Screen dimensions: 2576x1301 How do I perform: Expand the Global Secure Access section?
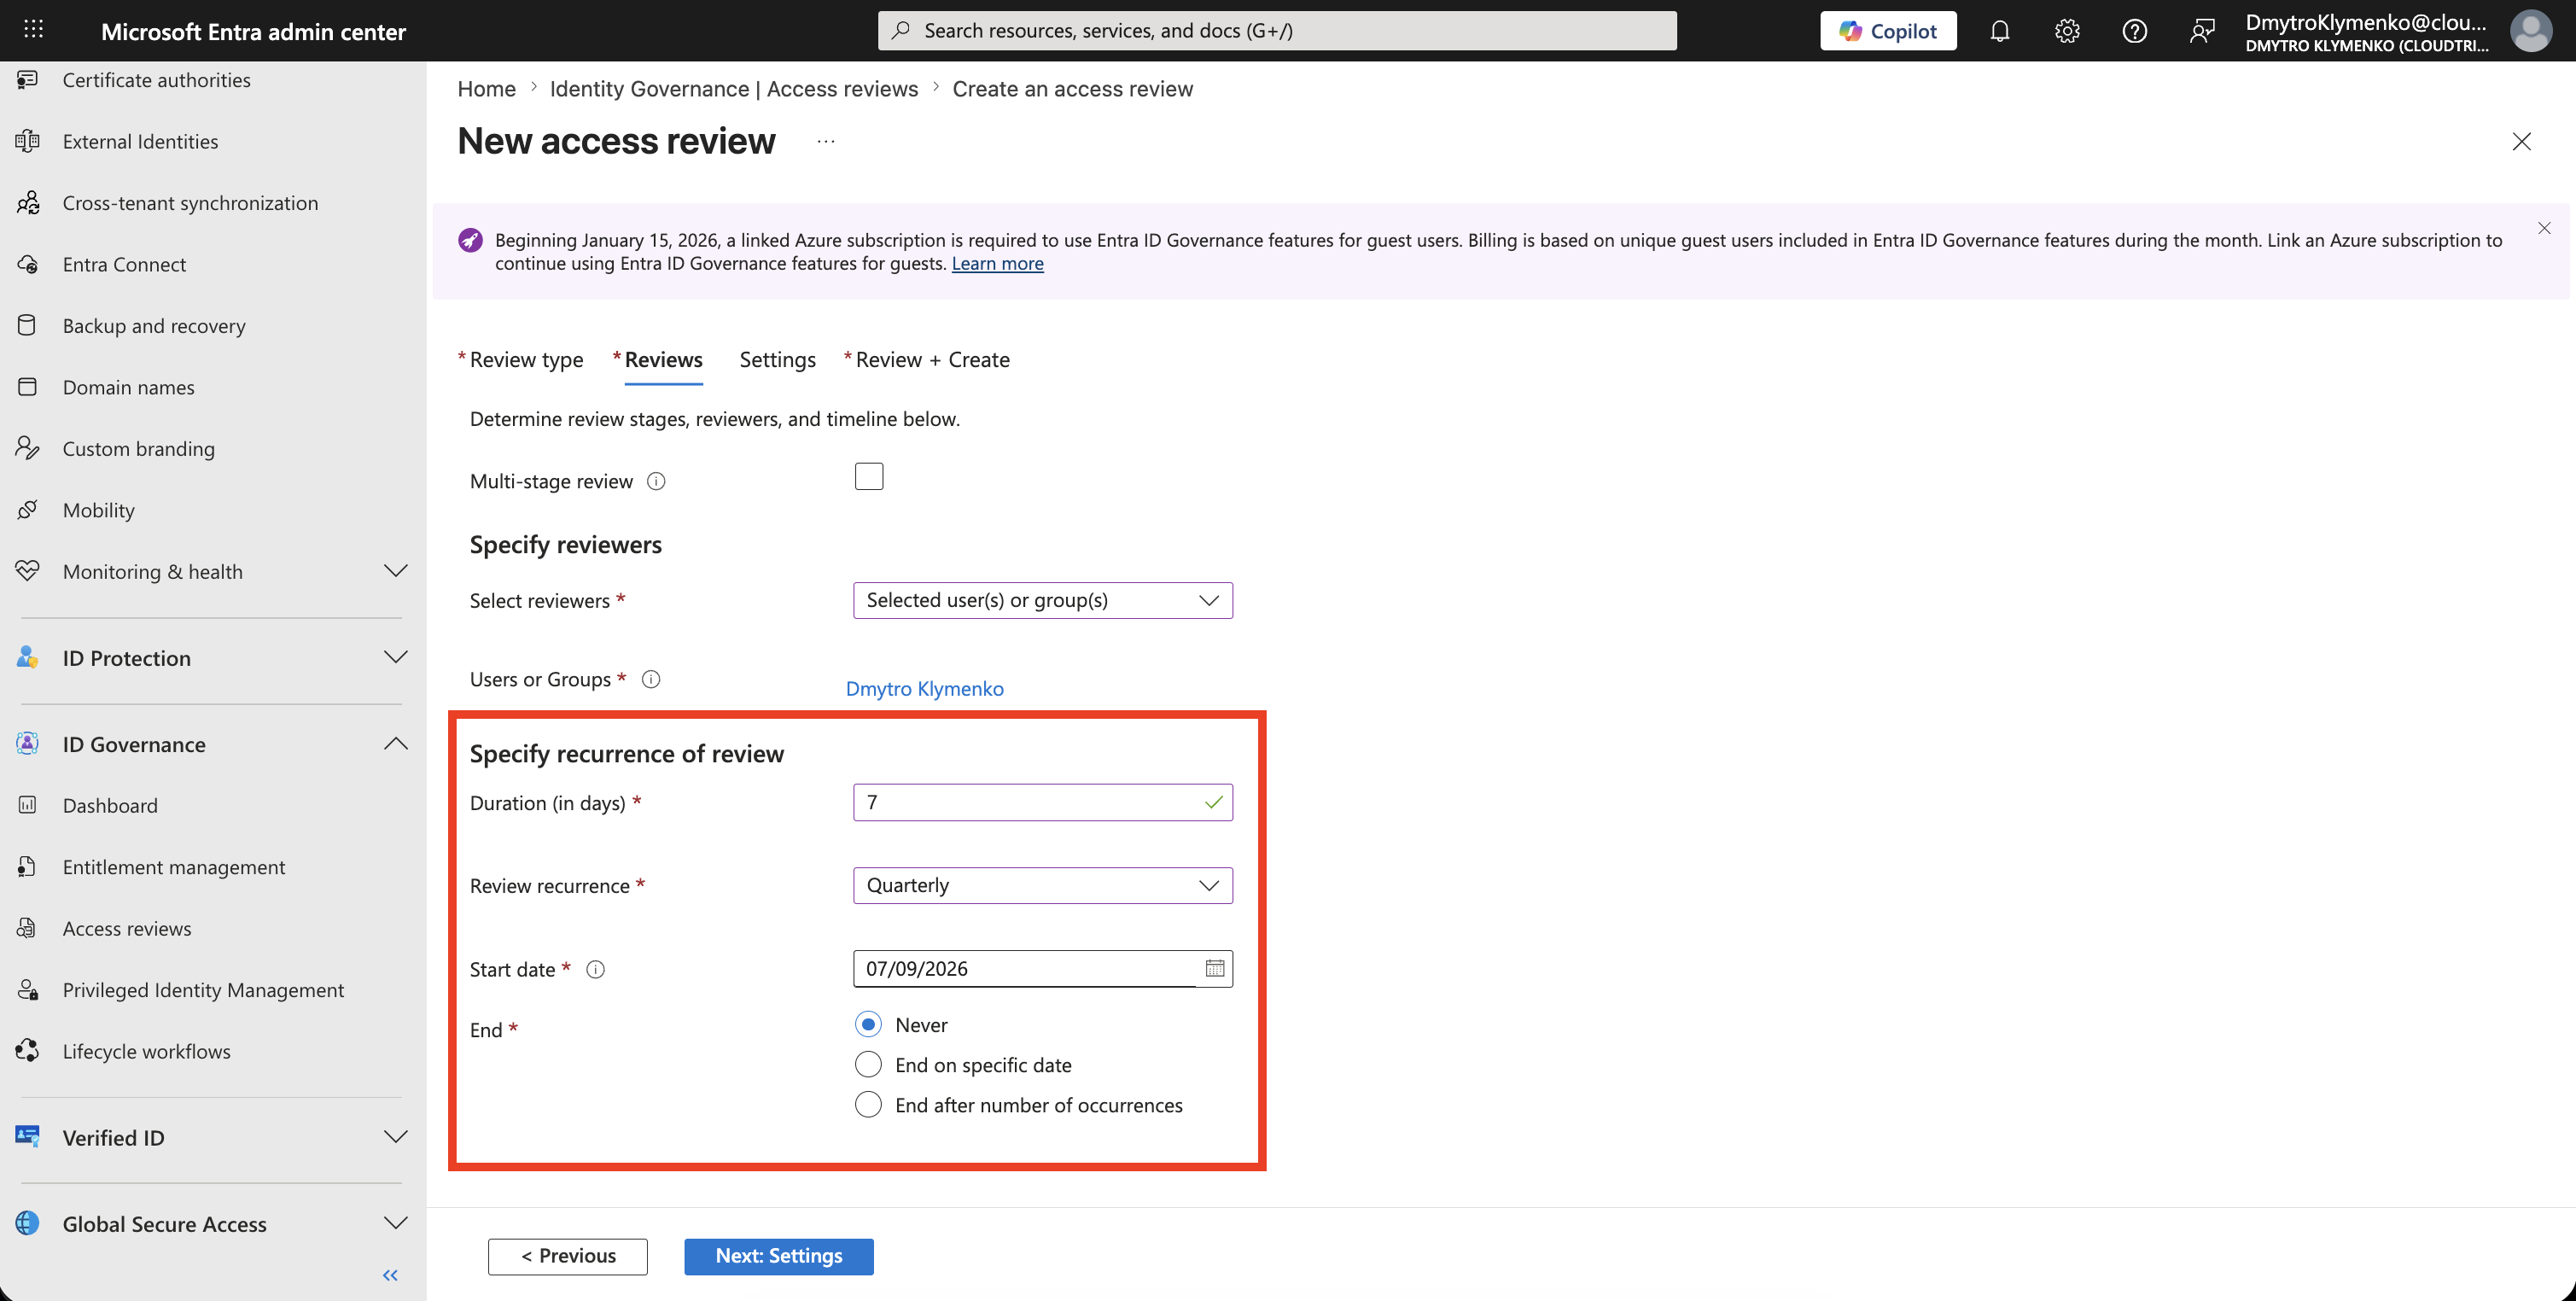click(395, 1223)
